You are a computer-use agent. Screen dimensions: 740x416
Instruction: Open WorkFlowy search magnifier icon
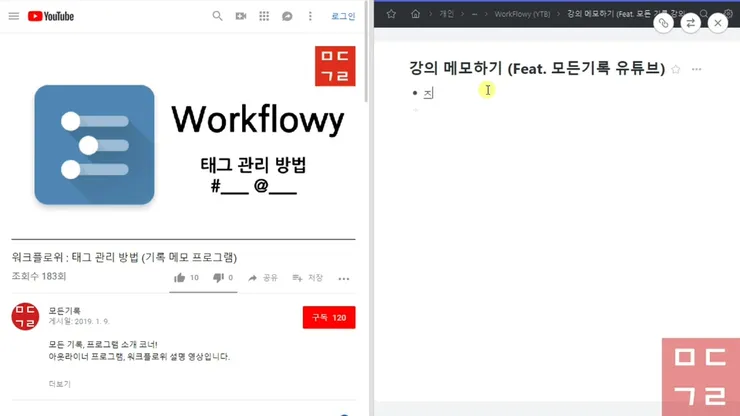(x=704, y=14)
